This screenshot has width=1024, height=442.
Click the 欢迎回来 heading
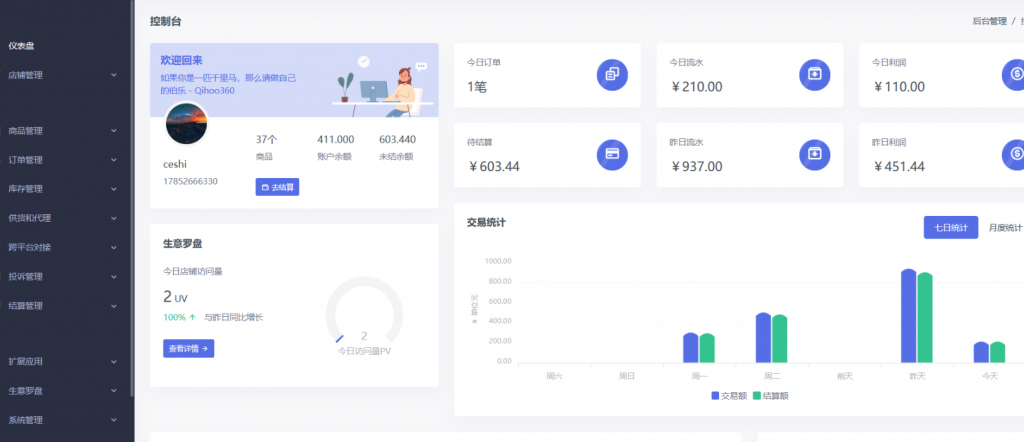pos(182,60)
